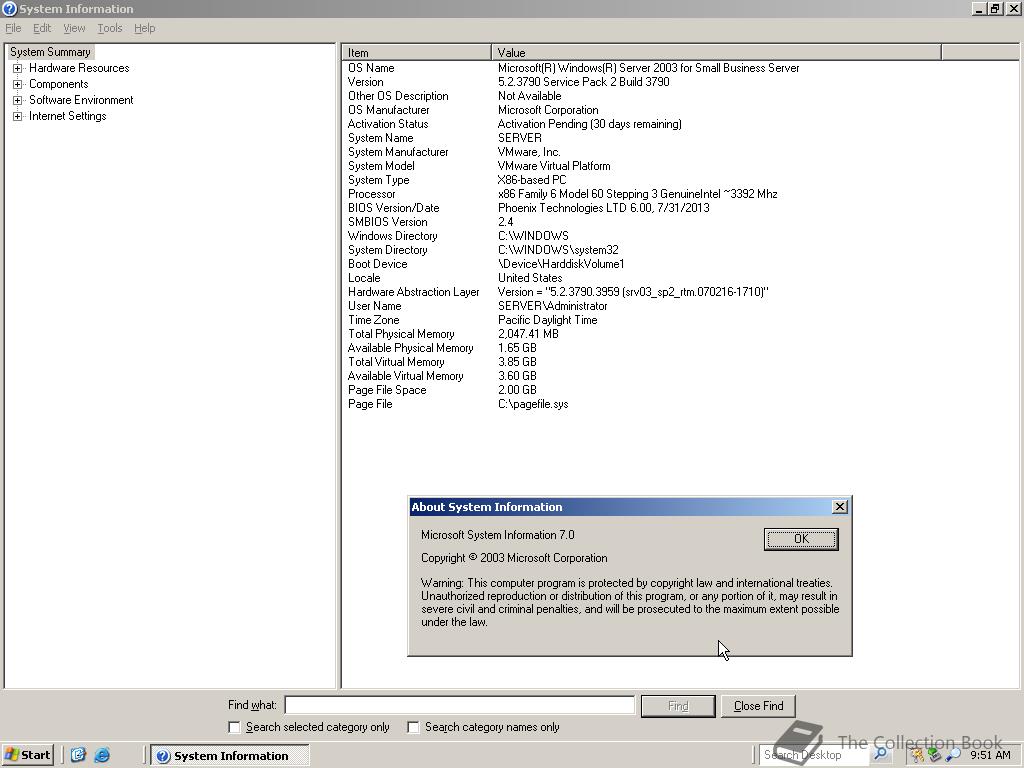
Task: Click the Search Desktop field in the taskbar
Action: (x=815, y=755)
